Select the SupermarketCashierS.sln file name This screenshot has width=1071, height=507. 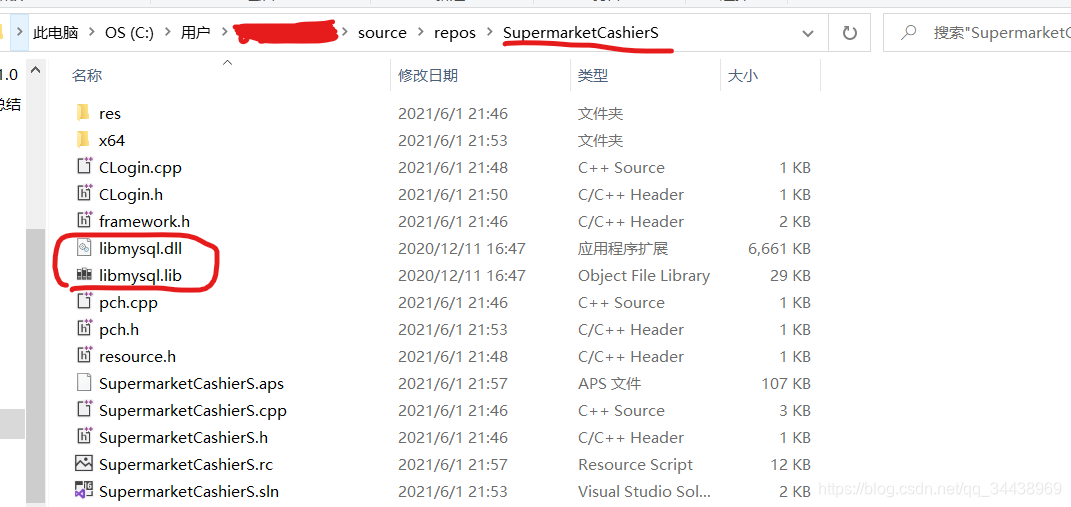(x=189, y=491)
